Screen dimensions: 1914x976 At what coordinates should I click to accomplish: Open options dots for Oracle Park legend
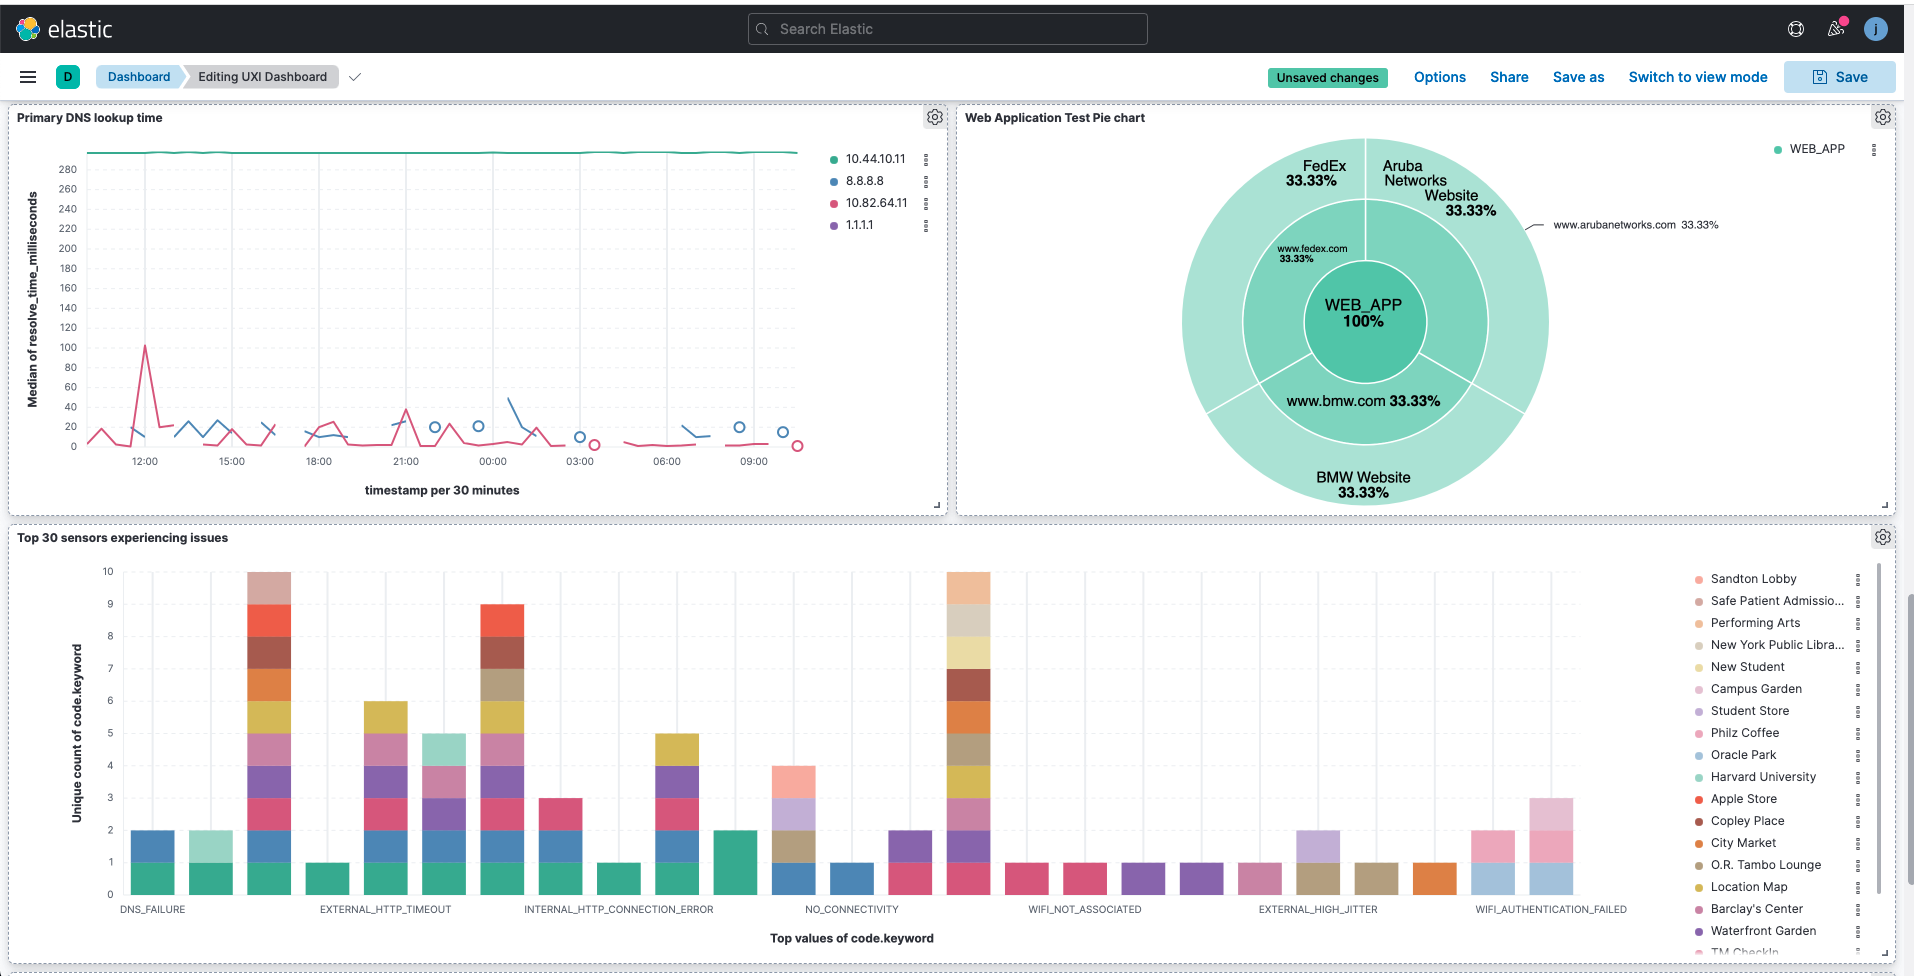1858,755
